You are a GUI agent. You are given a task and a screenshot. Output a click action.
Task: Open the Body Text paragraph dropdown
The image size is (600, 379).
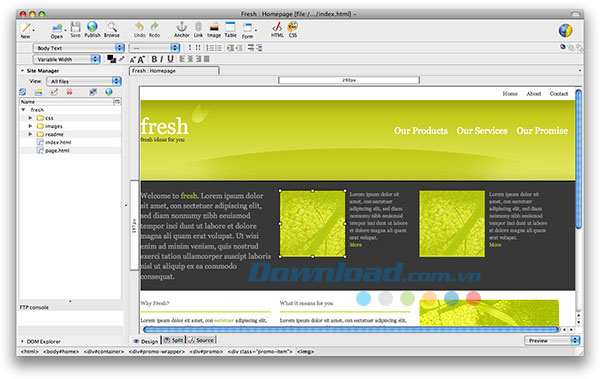click(79, 48)
